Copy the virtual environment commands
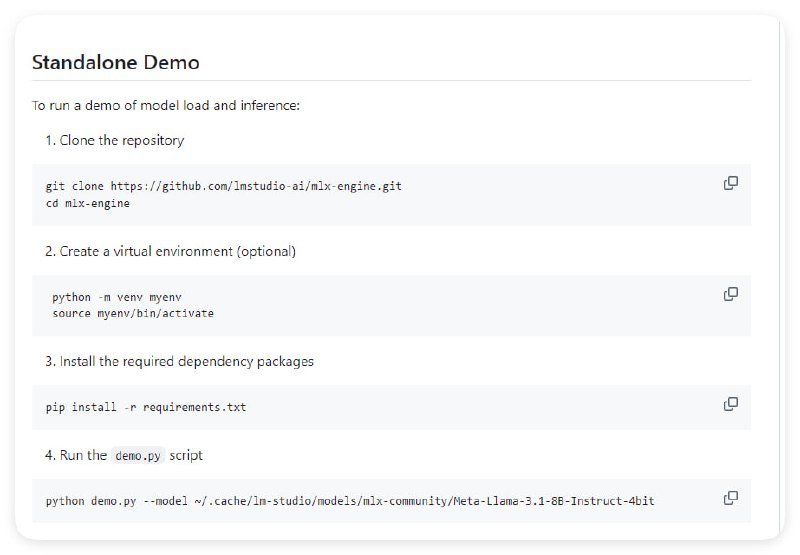The width and height of the screenshot is (800, 555). click(731, 294)
